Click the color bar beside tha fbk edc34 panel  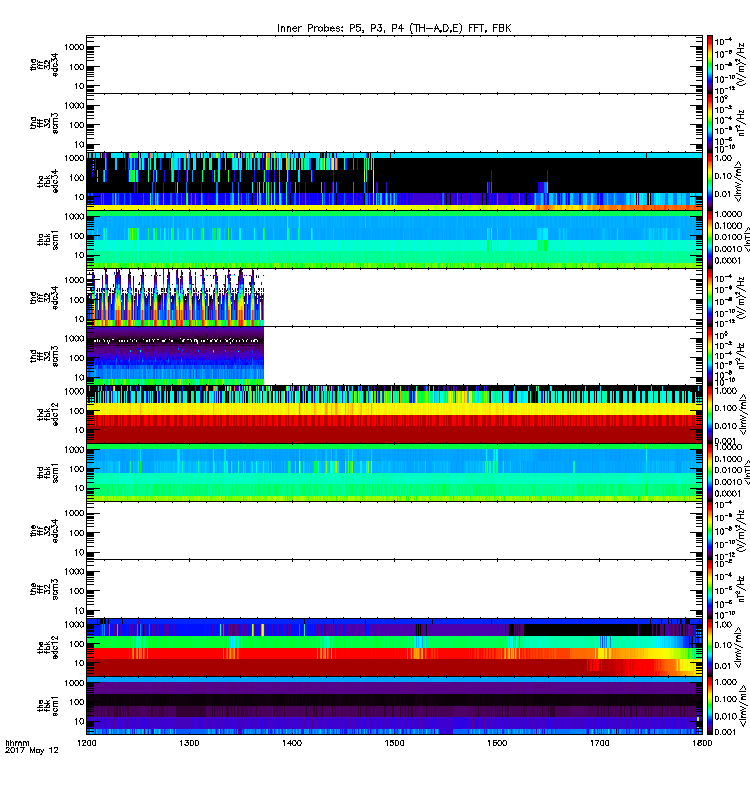tap(710, 181)
